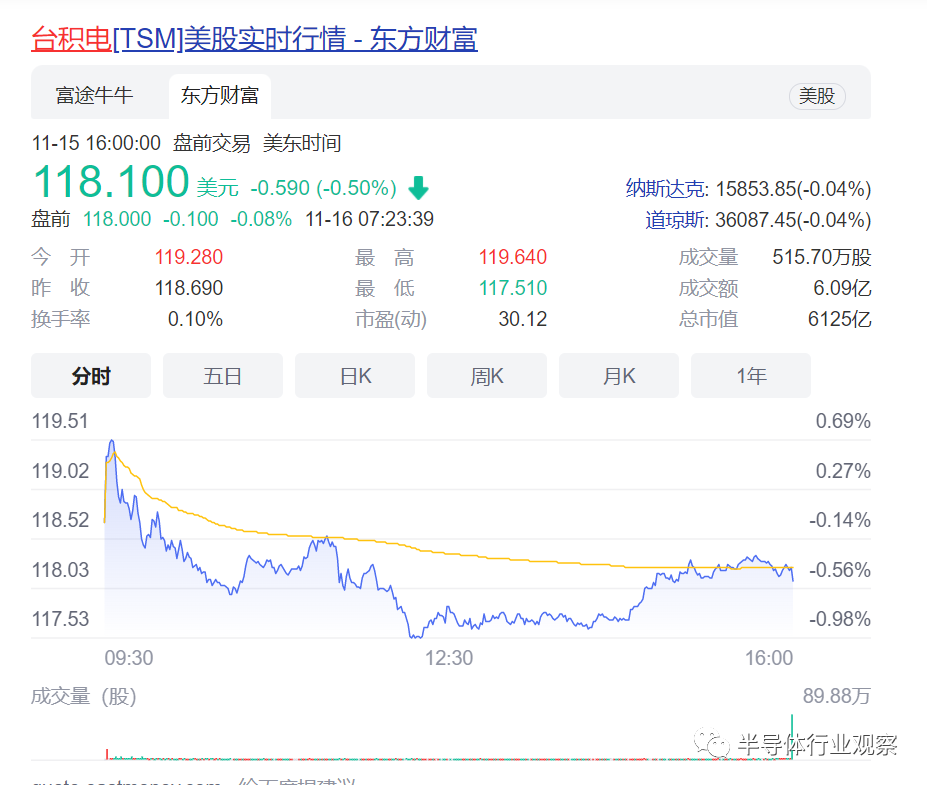The height and width of the screenshot is (785, 927).
Task: Click the 昨收 value 118.690
Action: [189, 288]
